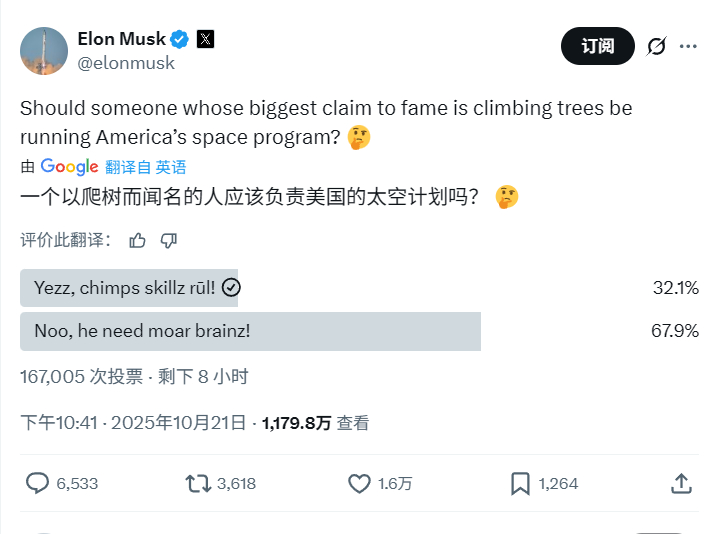This screenshot has height=534, width=719.
Task: Click the 翻译自 英语 translation link
Action: point(145,167)
